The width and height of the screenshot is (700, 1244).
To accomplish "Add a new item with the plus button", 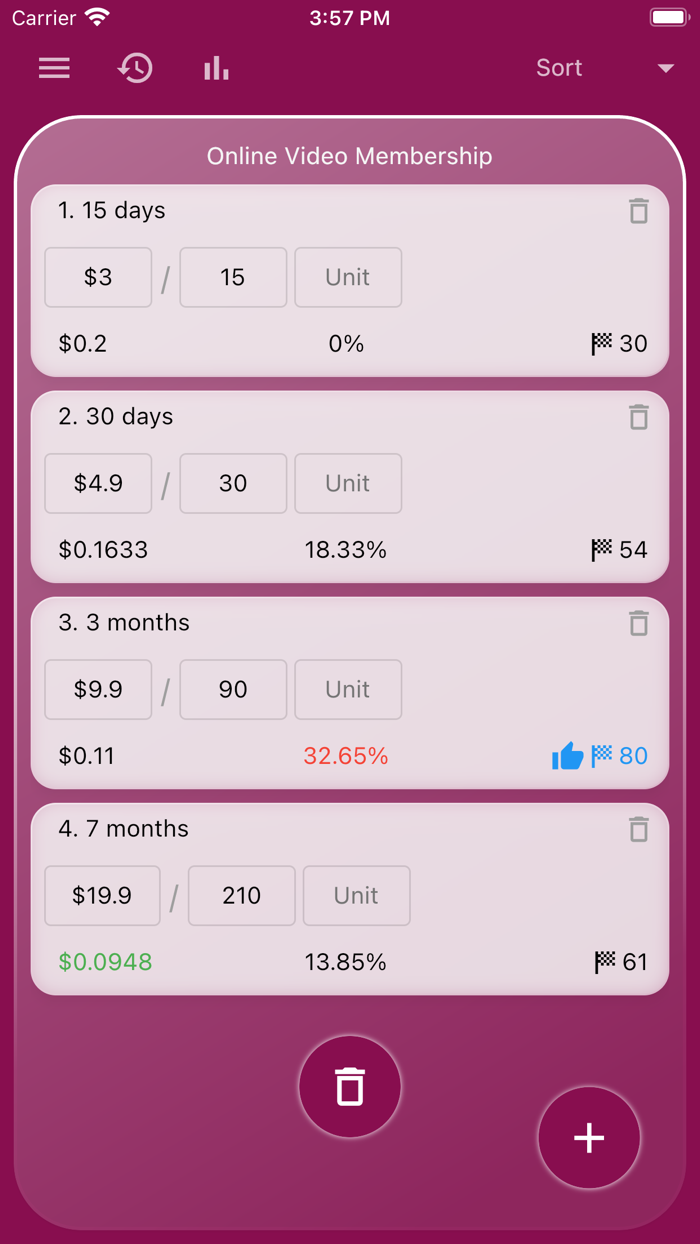I will pyautogui.click(x=589, y=1138).
